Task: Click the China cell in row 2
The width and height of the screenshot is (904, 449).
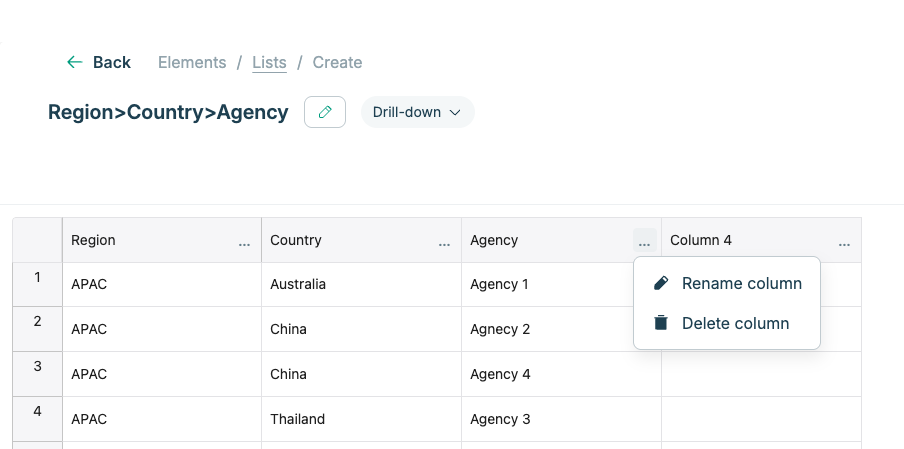Action: point(361,329)
